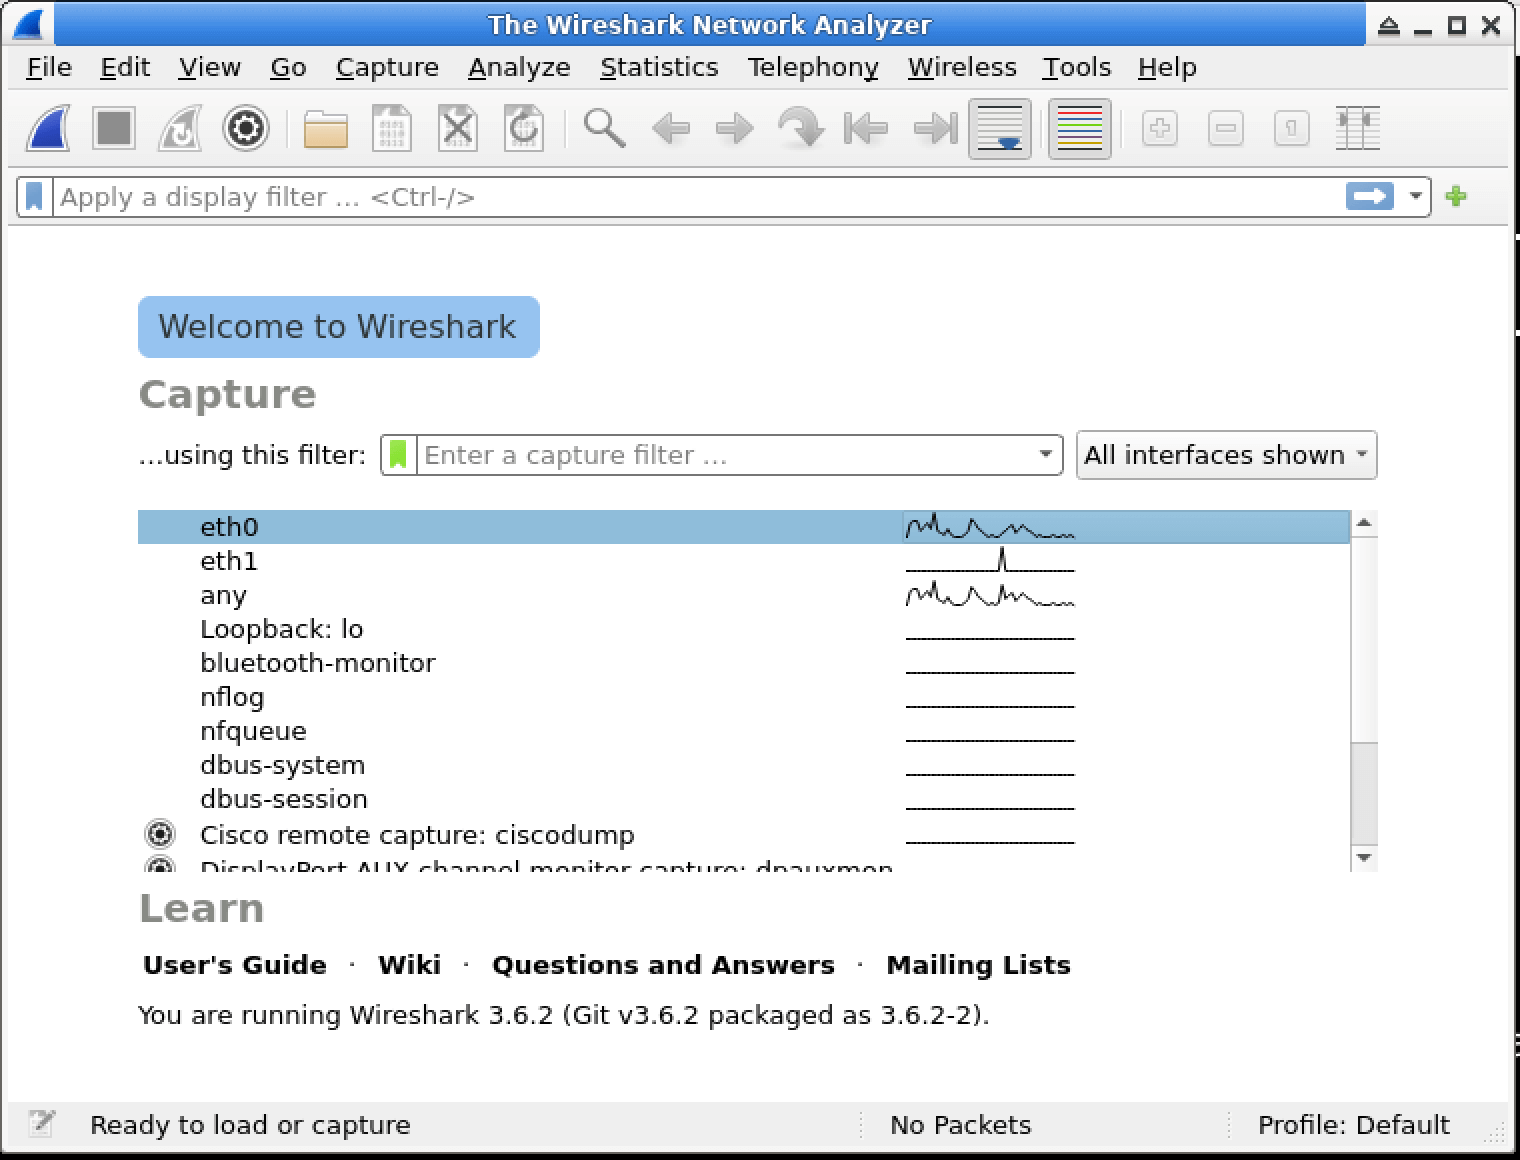Zoom out packet text icon
The image size is (1520, 1160).
tap(1226, 129)
